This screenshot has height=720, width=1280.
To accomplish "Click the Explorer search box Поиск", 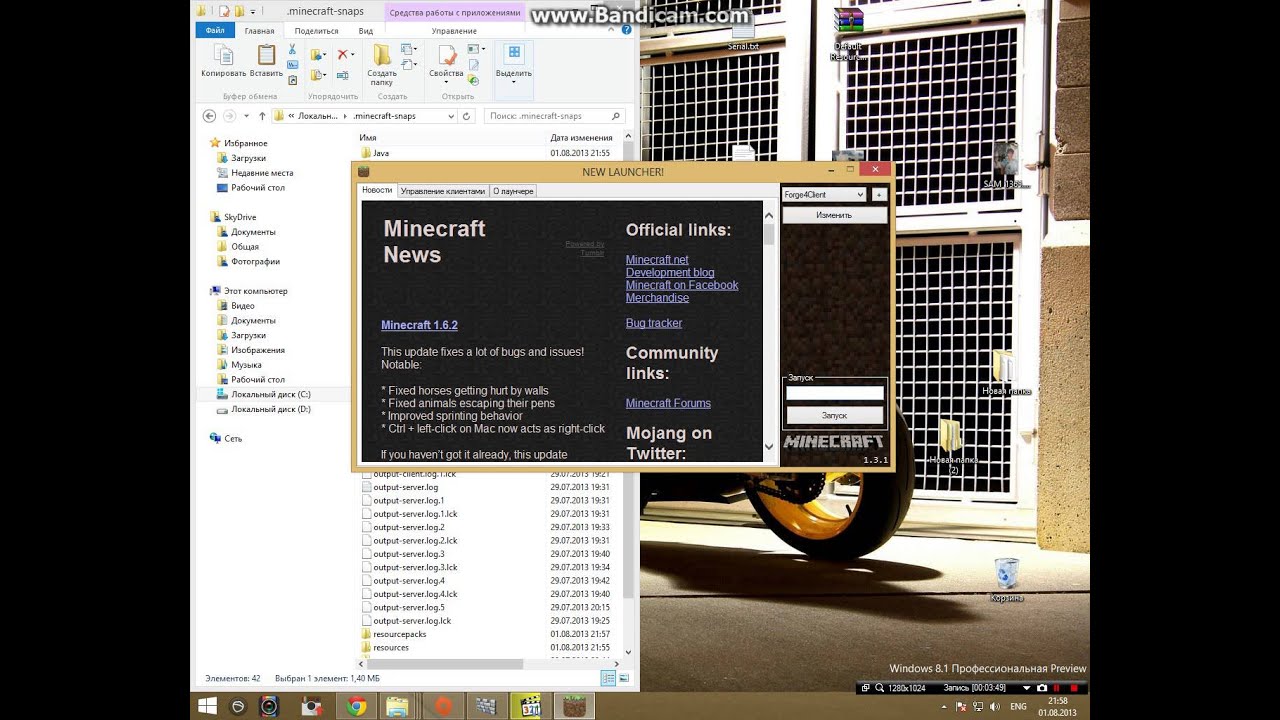I will point(555,116).
